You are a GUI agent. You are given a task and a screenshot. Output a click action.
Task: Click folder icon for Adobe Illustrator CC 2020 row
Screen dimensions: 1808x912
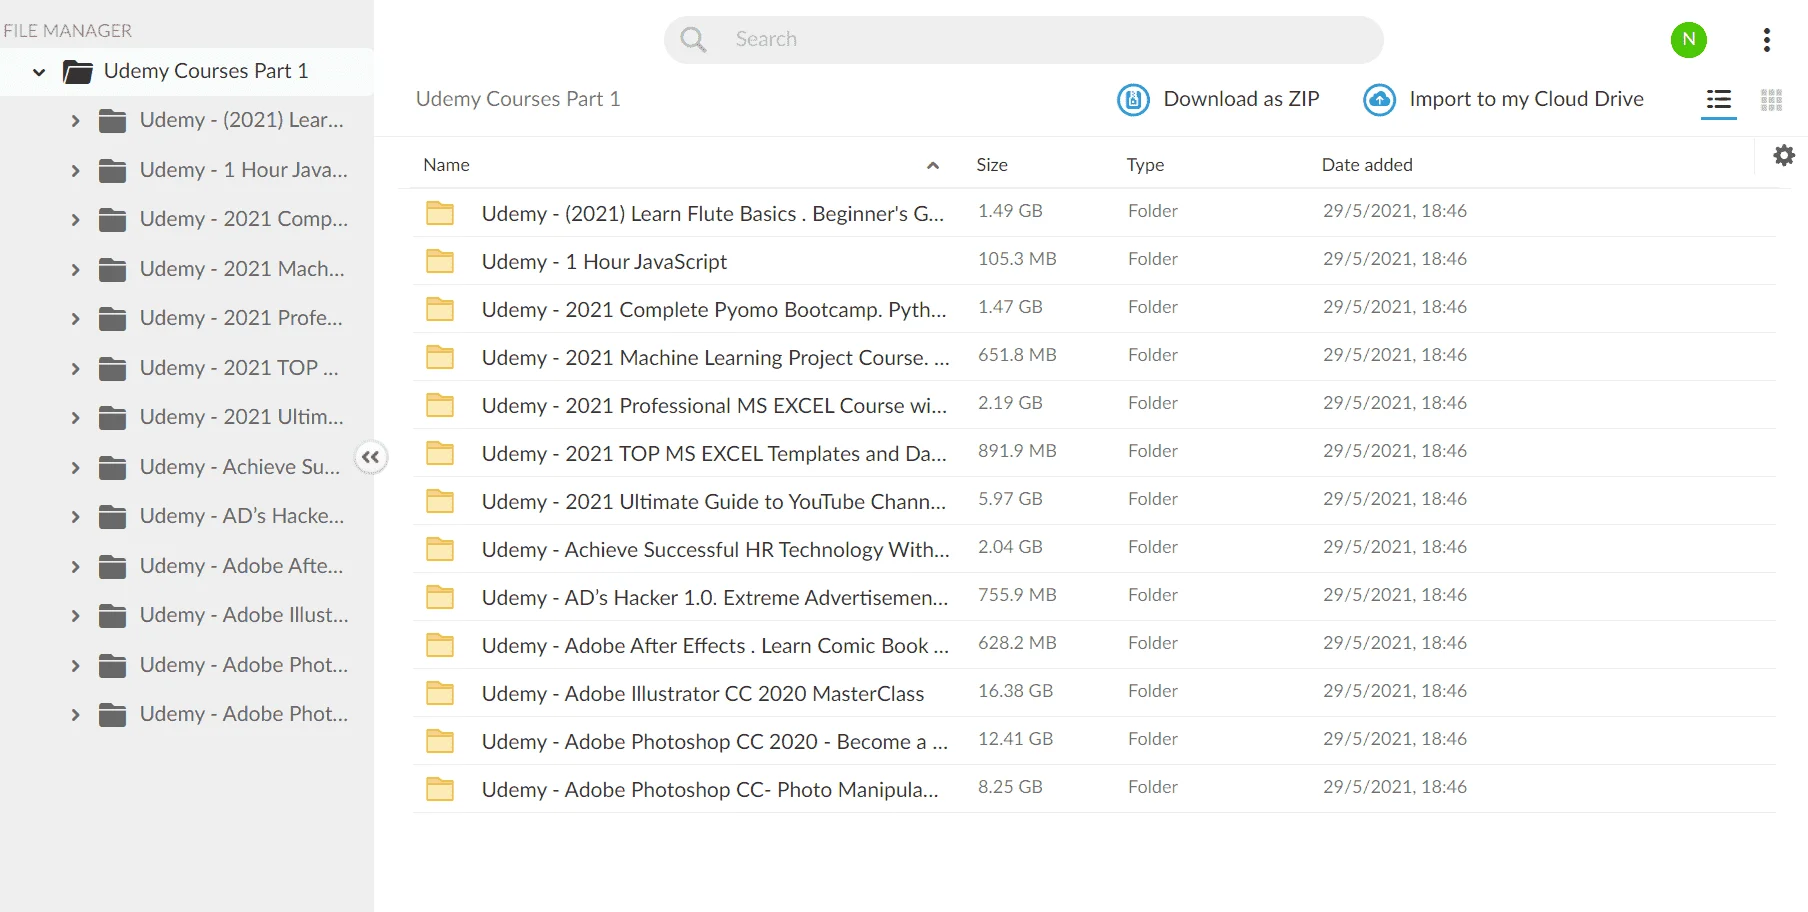440,693
